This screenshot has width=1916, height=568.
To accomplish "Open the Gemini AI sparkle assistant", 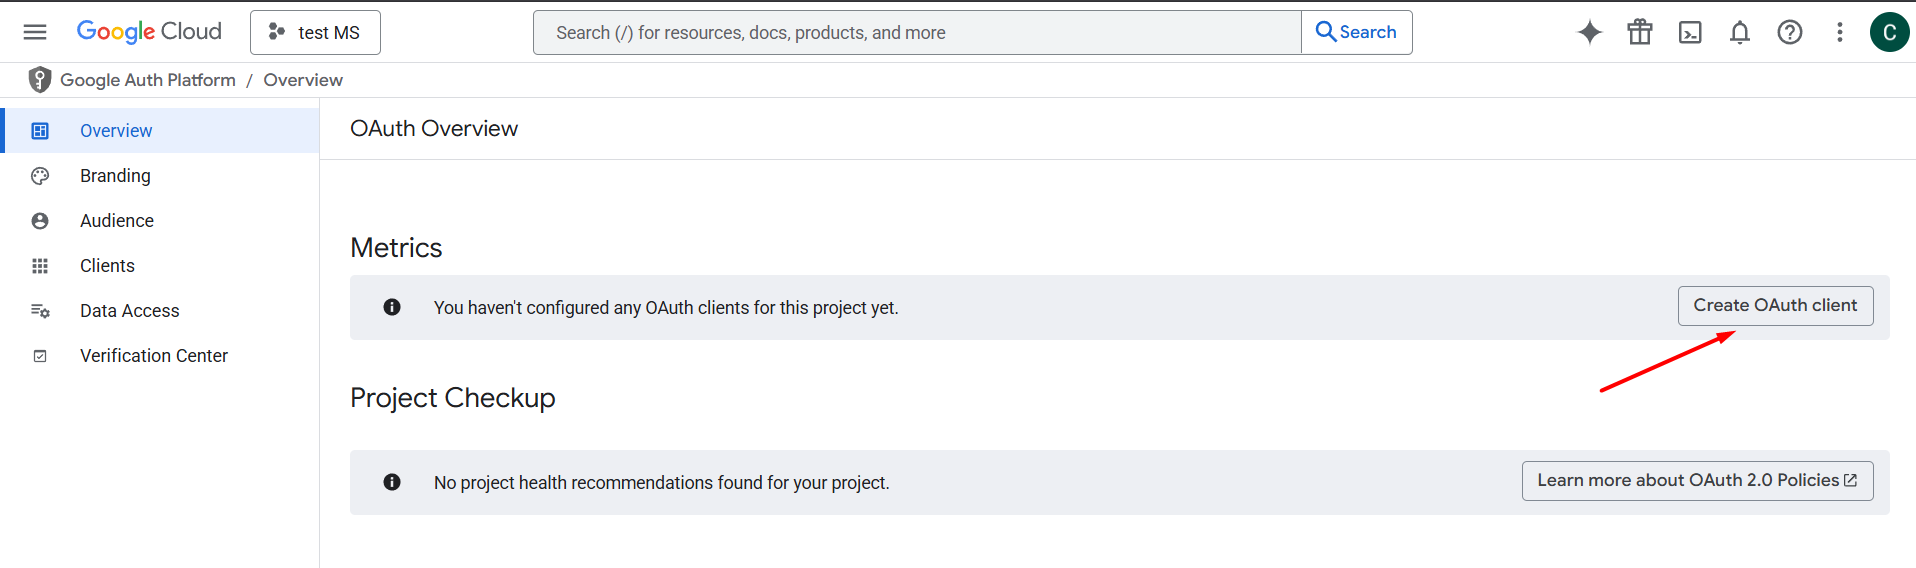I will tap(1590, 32).
